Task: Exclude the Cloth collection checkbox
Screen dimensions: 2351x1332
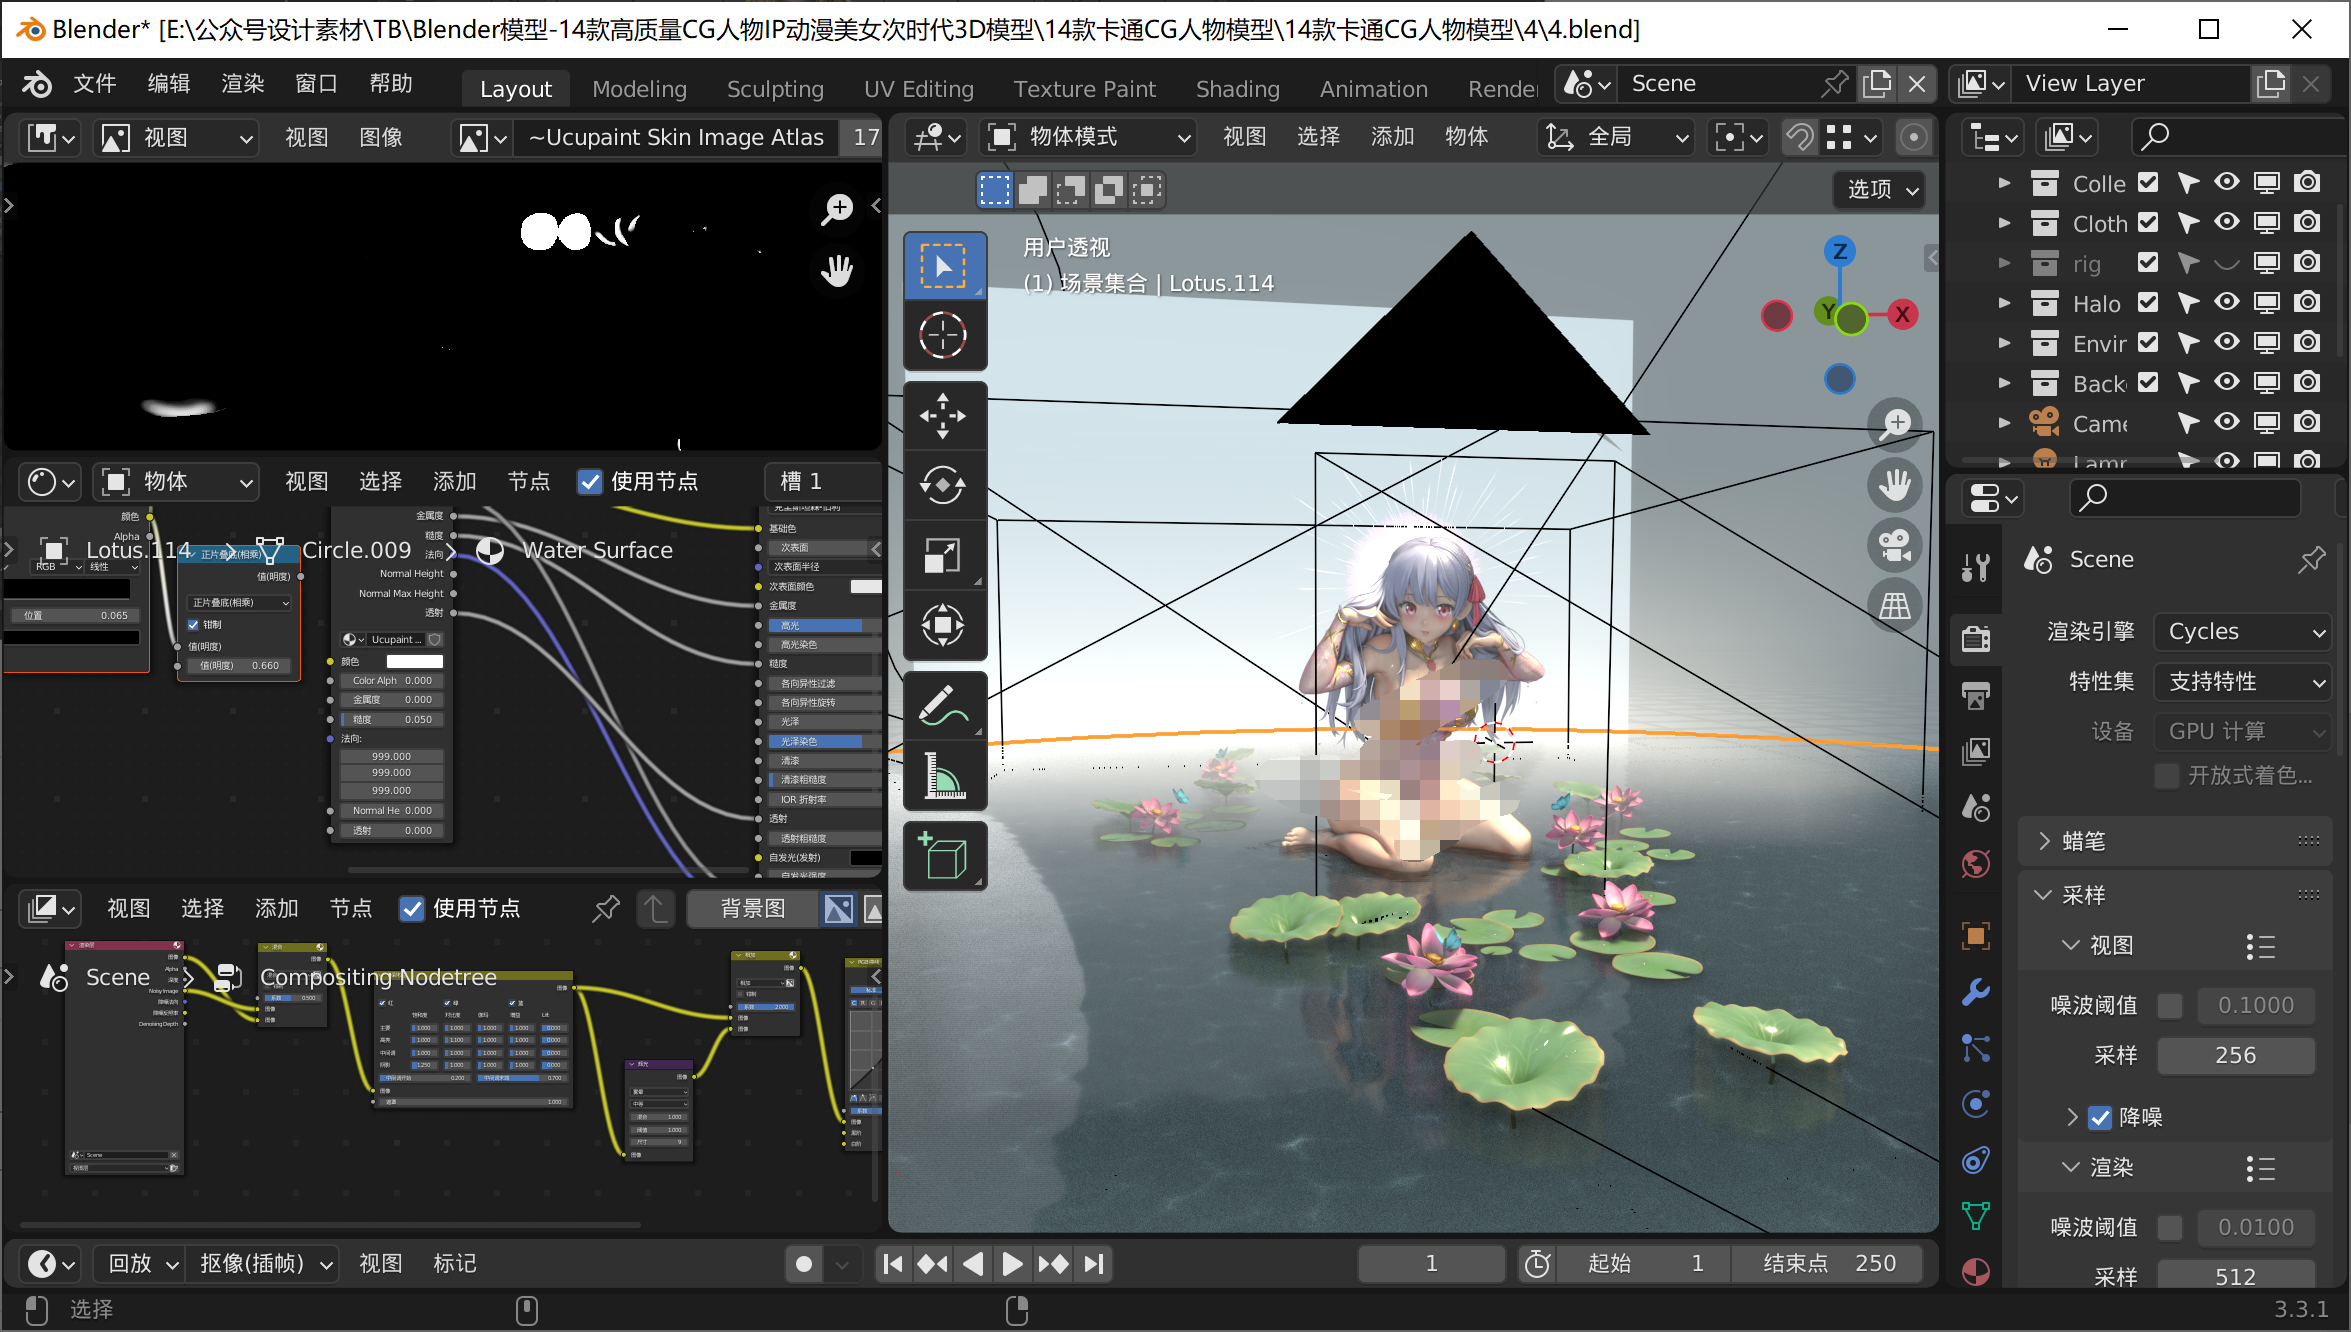Action: click(x=2148, y=222)
